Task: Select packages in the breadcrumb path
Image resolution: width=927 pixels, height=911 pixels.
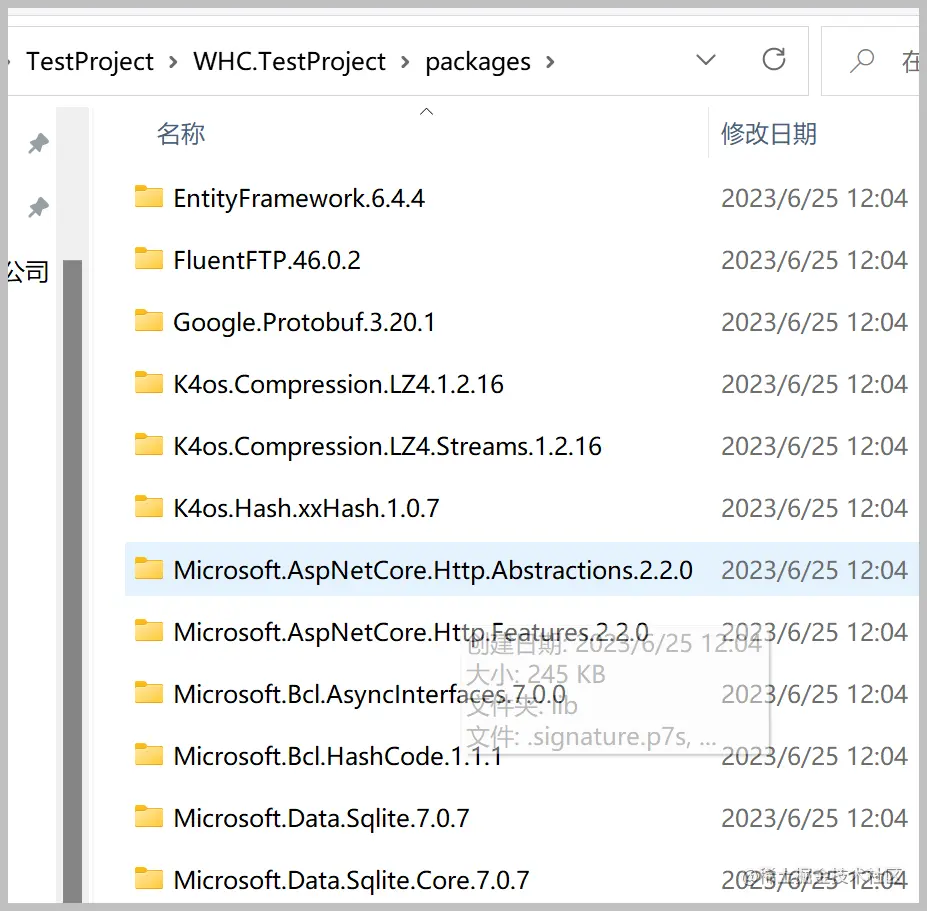Action: 478,63
